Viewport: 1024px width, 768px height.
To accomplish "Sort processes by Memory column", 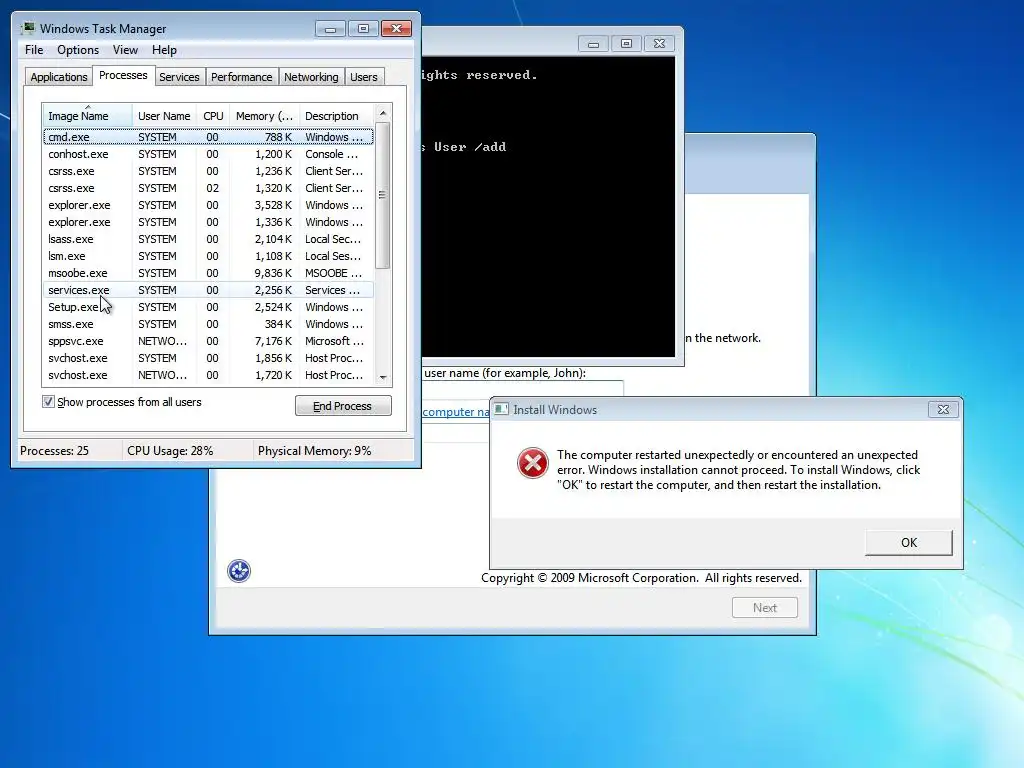I will coord(264,116).
